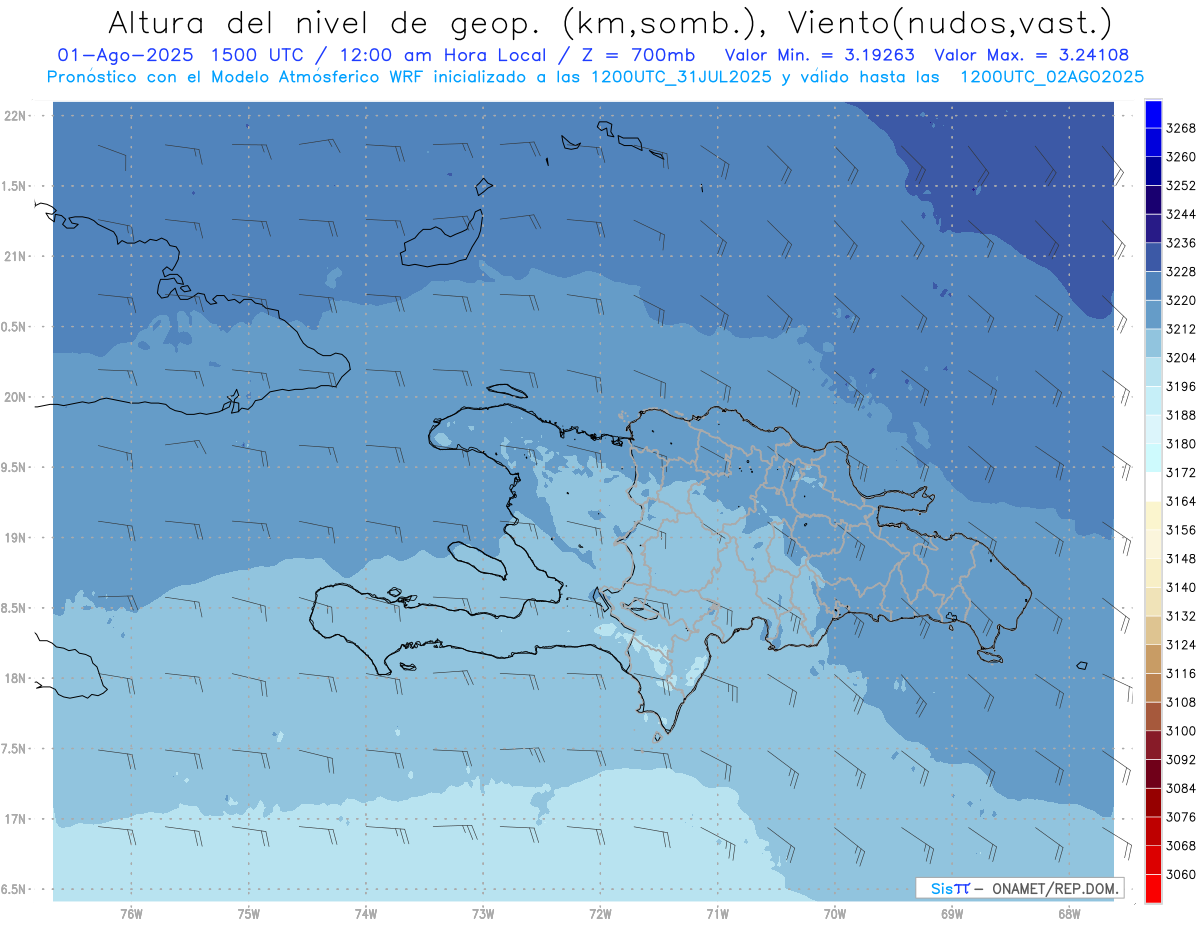This screenshot has height=927, width=1200.
Task: Click the '68W' longitude label
Action: 1069,914
